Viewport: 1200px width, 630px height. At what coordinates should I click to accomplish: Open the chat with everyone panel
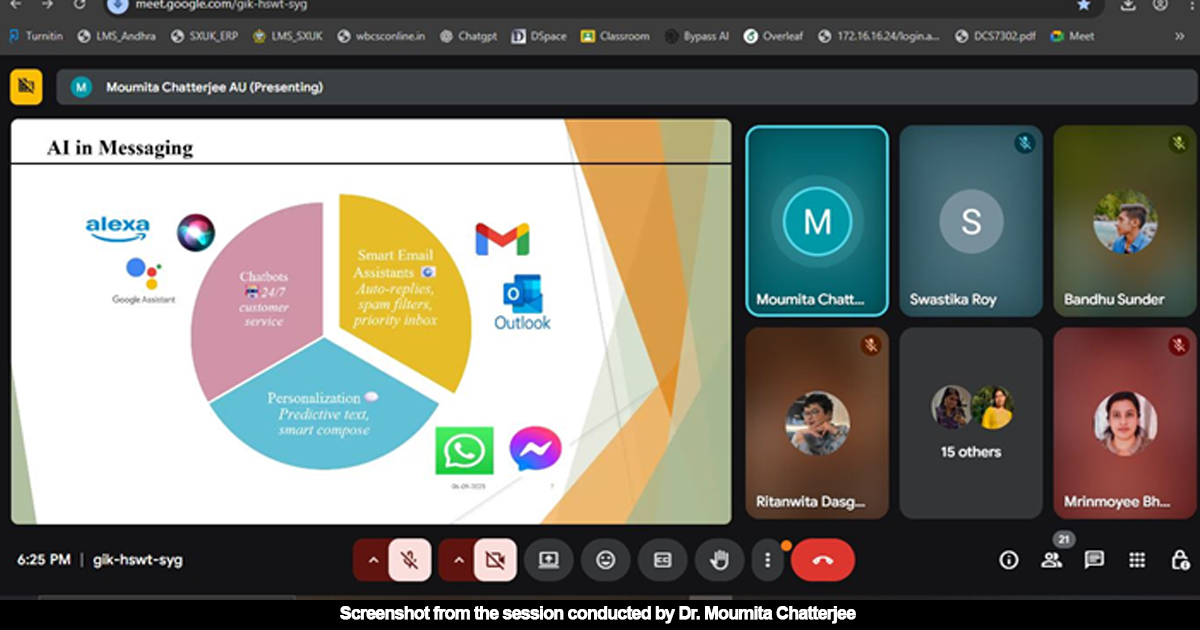pyautogui.click(x=1094, y=560)
